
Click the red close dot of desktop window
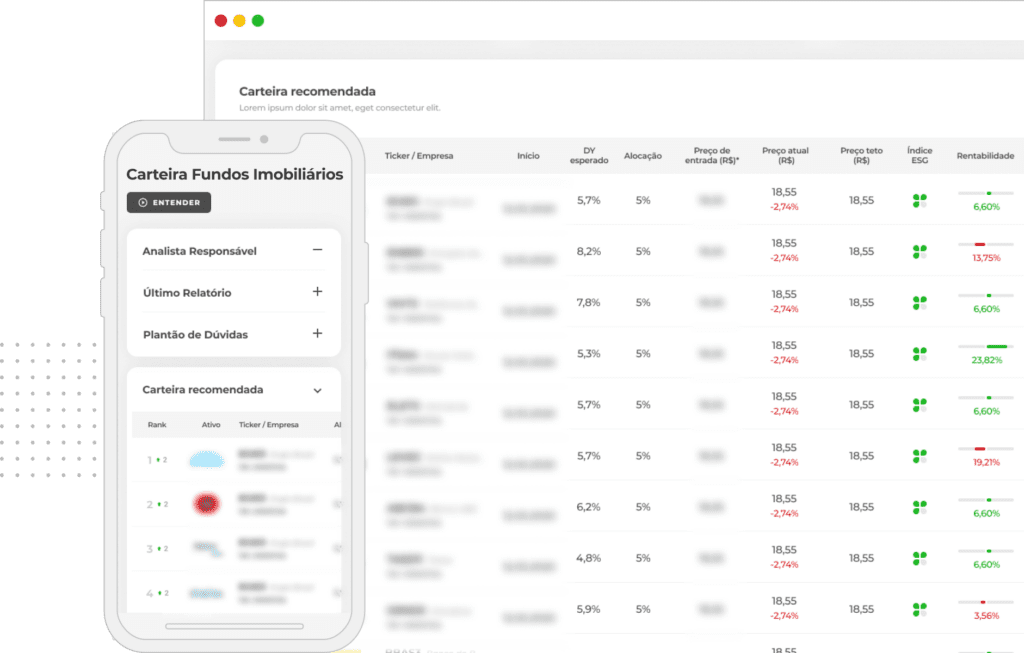click(221, 21)
